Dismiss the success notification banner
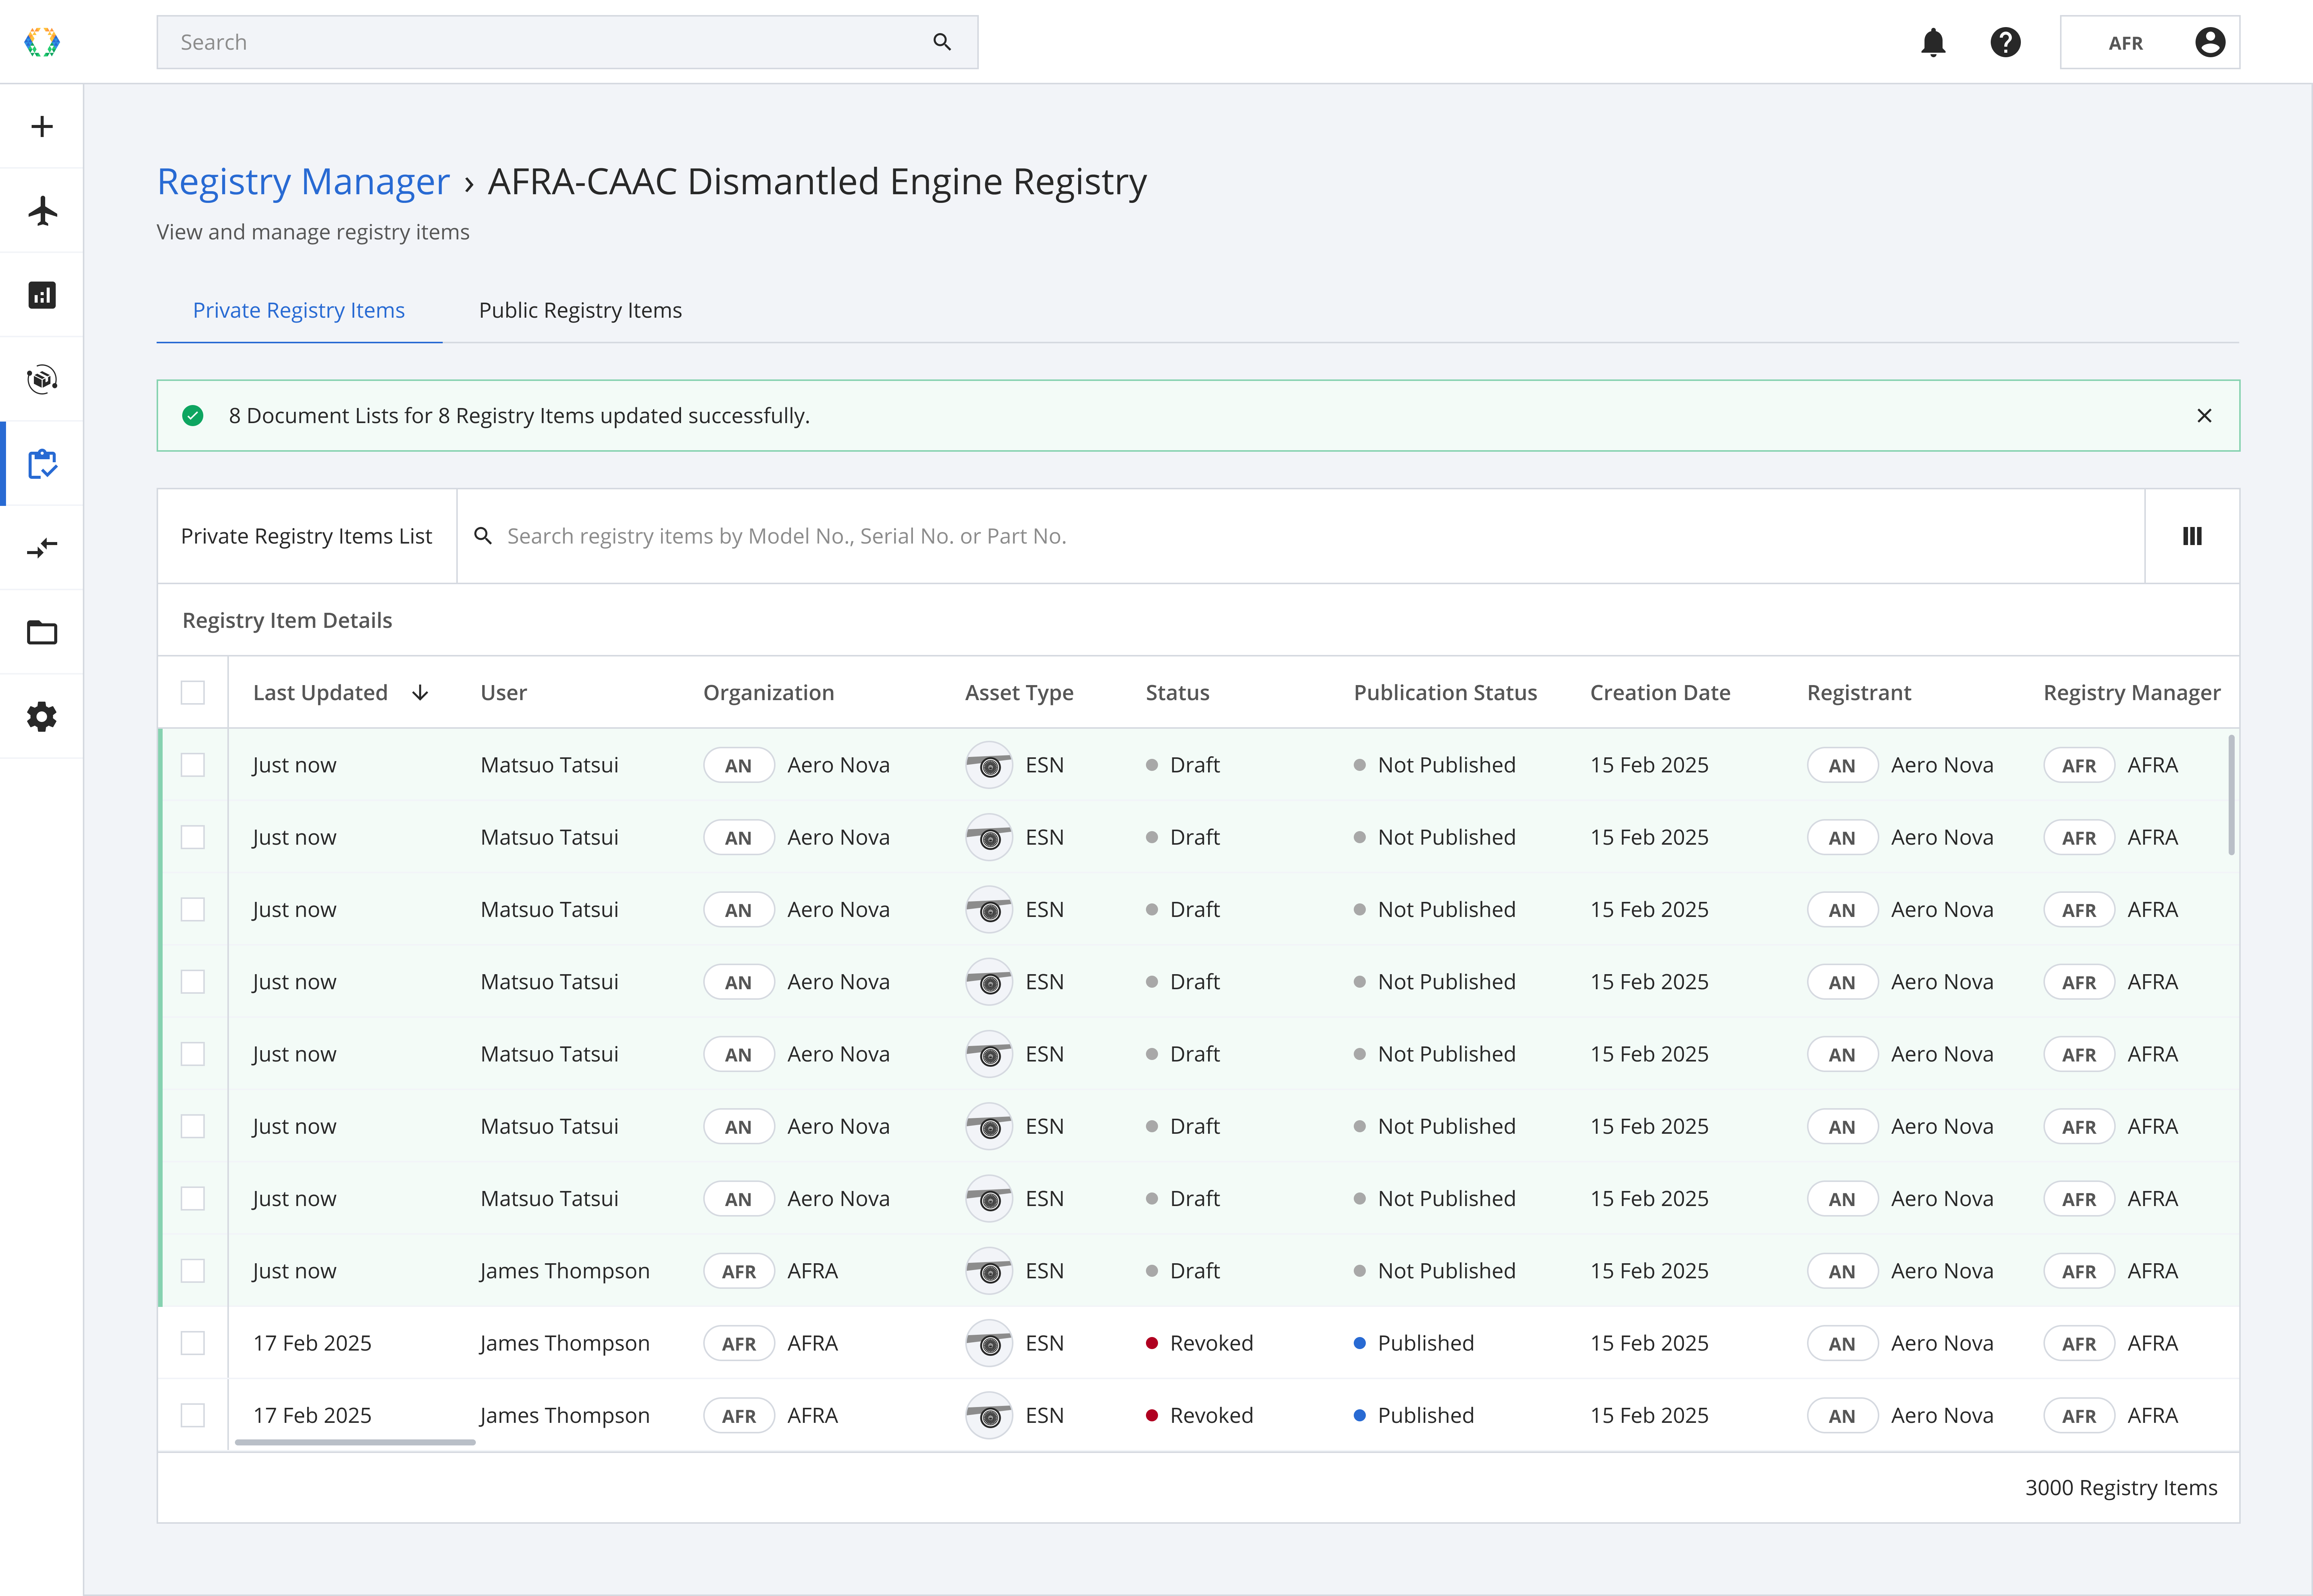The image size is (2313, 1596). tap(2204, 416)
